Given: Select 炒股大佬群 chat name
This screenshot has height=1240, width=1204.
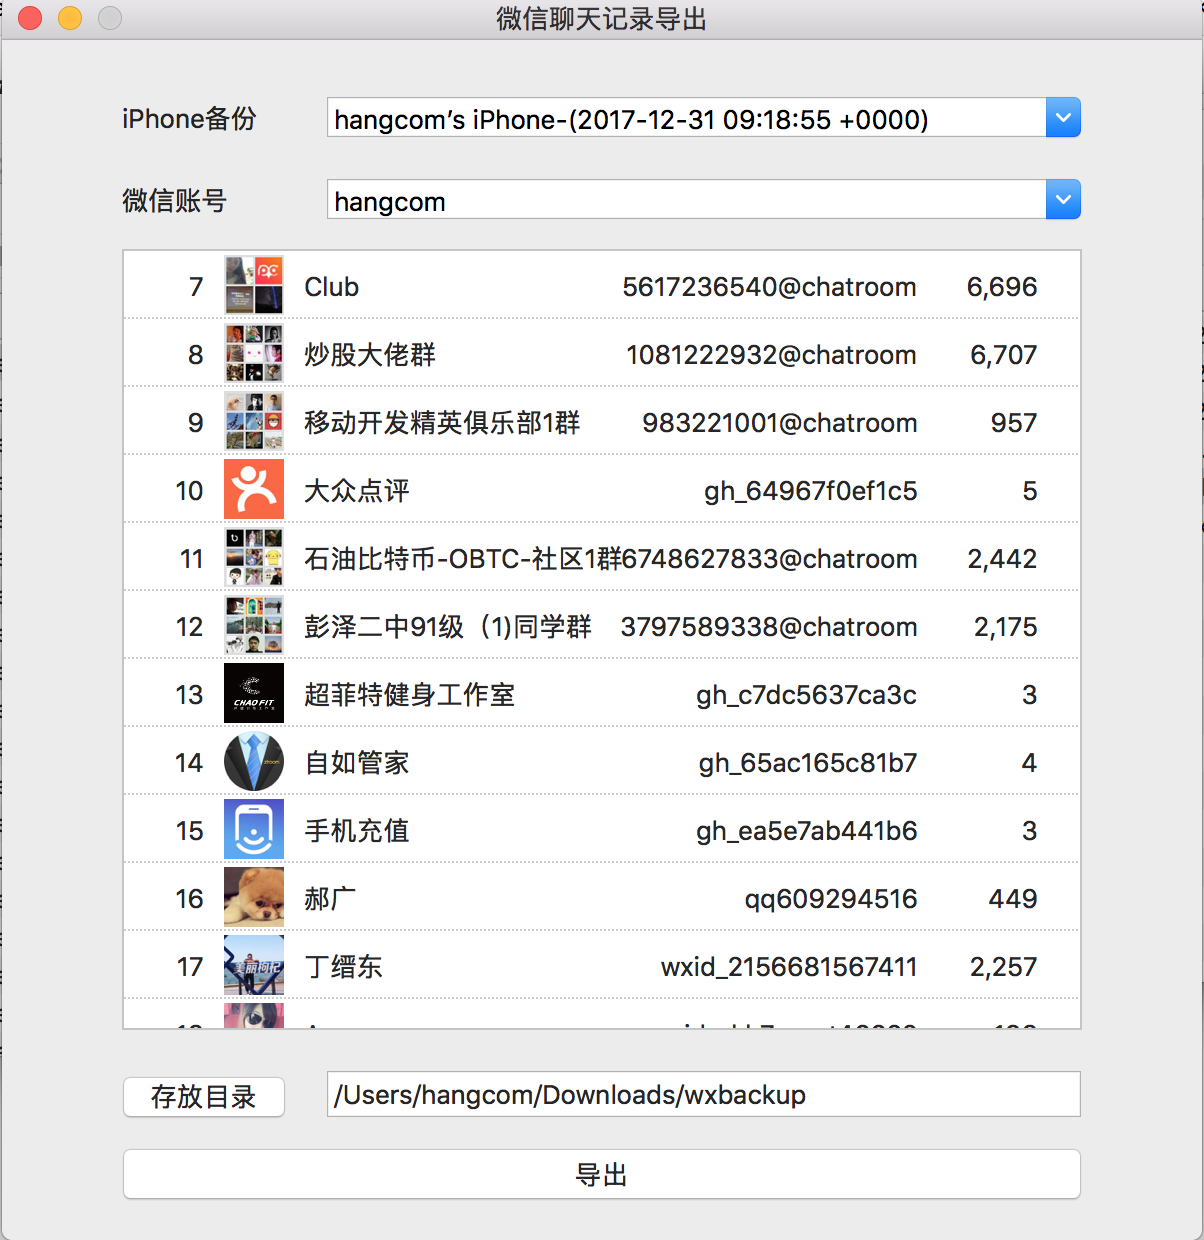Looking at the screenshot, I should (x=370, y=355).
